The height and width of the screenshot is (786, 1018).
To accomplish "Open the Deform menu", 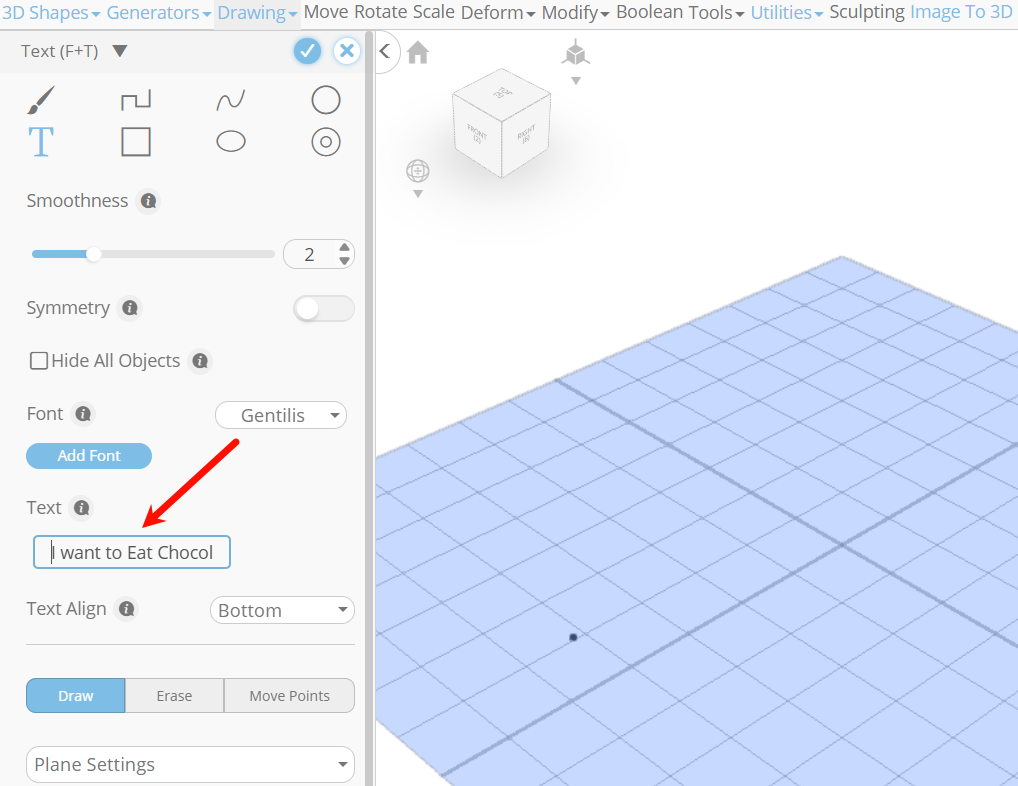I will 498,12.
